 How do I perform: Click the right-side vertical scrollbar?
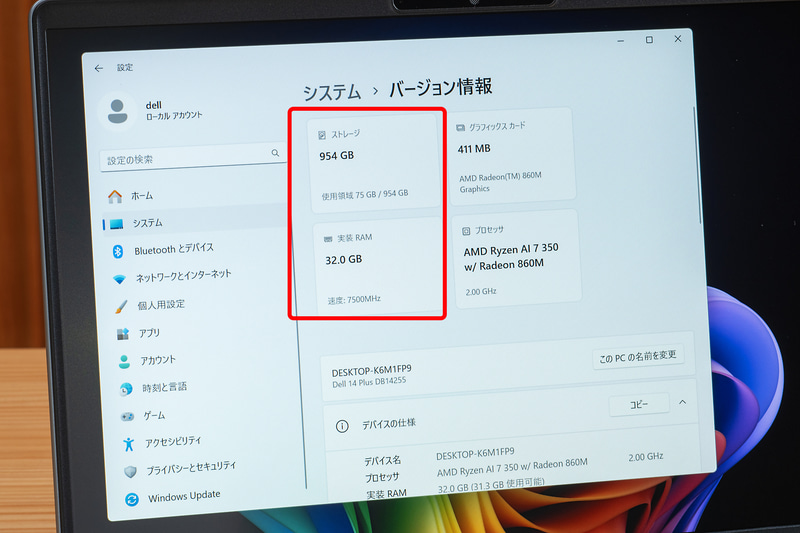(697, 166)
